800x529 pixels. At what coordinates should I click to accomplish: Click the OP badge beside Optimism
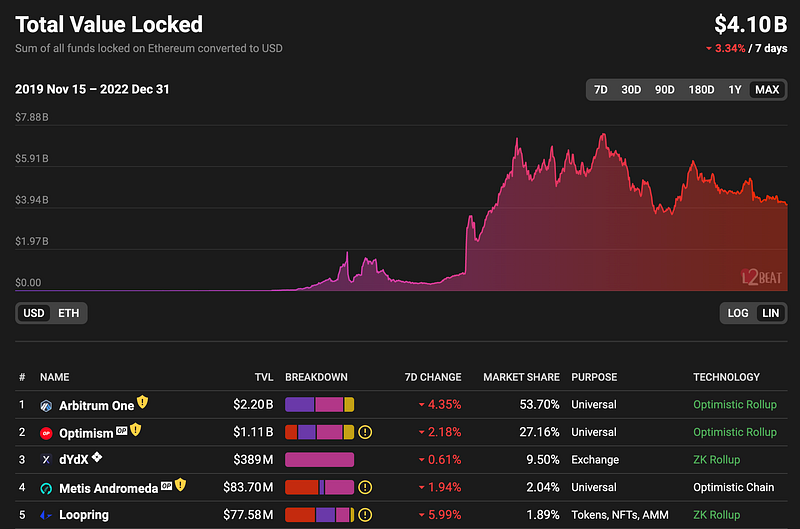[x=121, y=431]
